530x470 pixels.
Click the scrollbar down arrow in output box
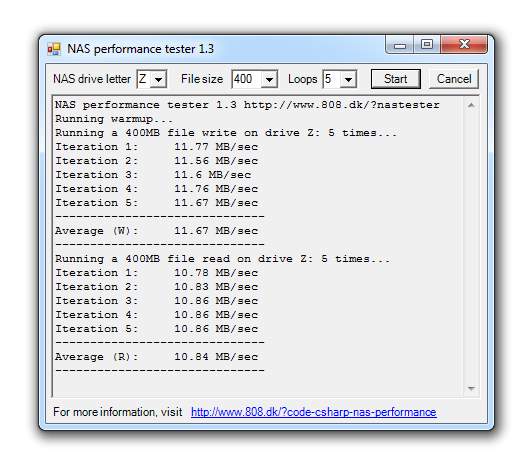click(x=471, y=389)
